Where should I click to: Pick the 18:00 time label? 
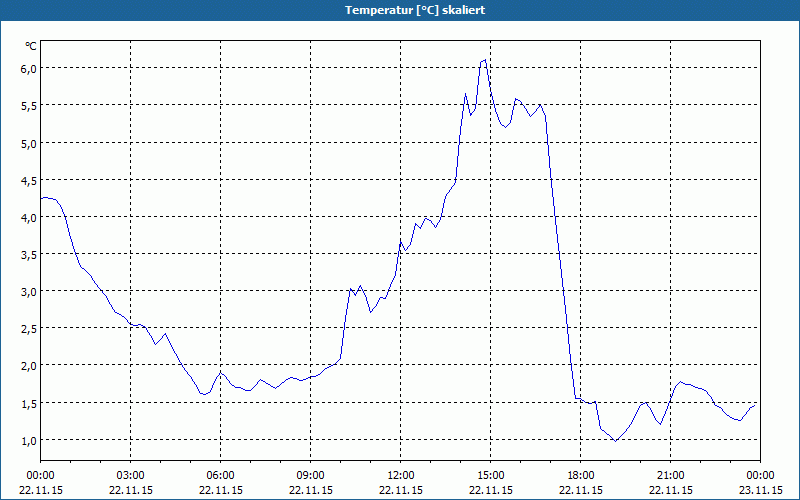coord(581,476)
